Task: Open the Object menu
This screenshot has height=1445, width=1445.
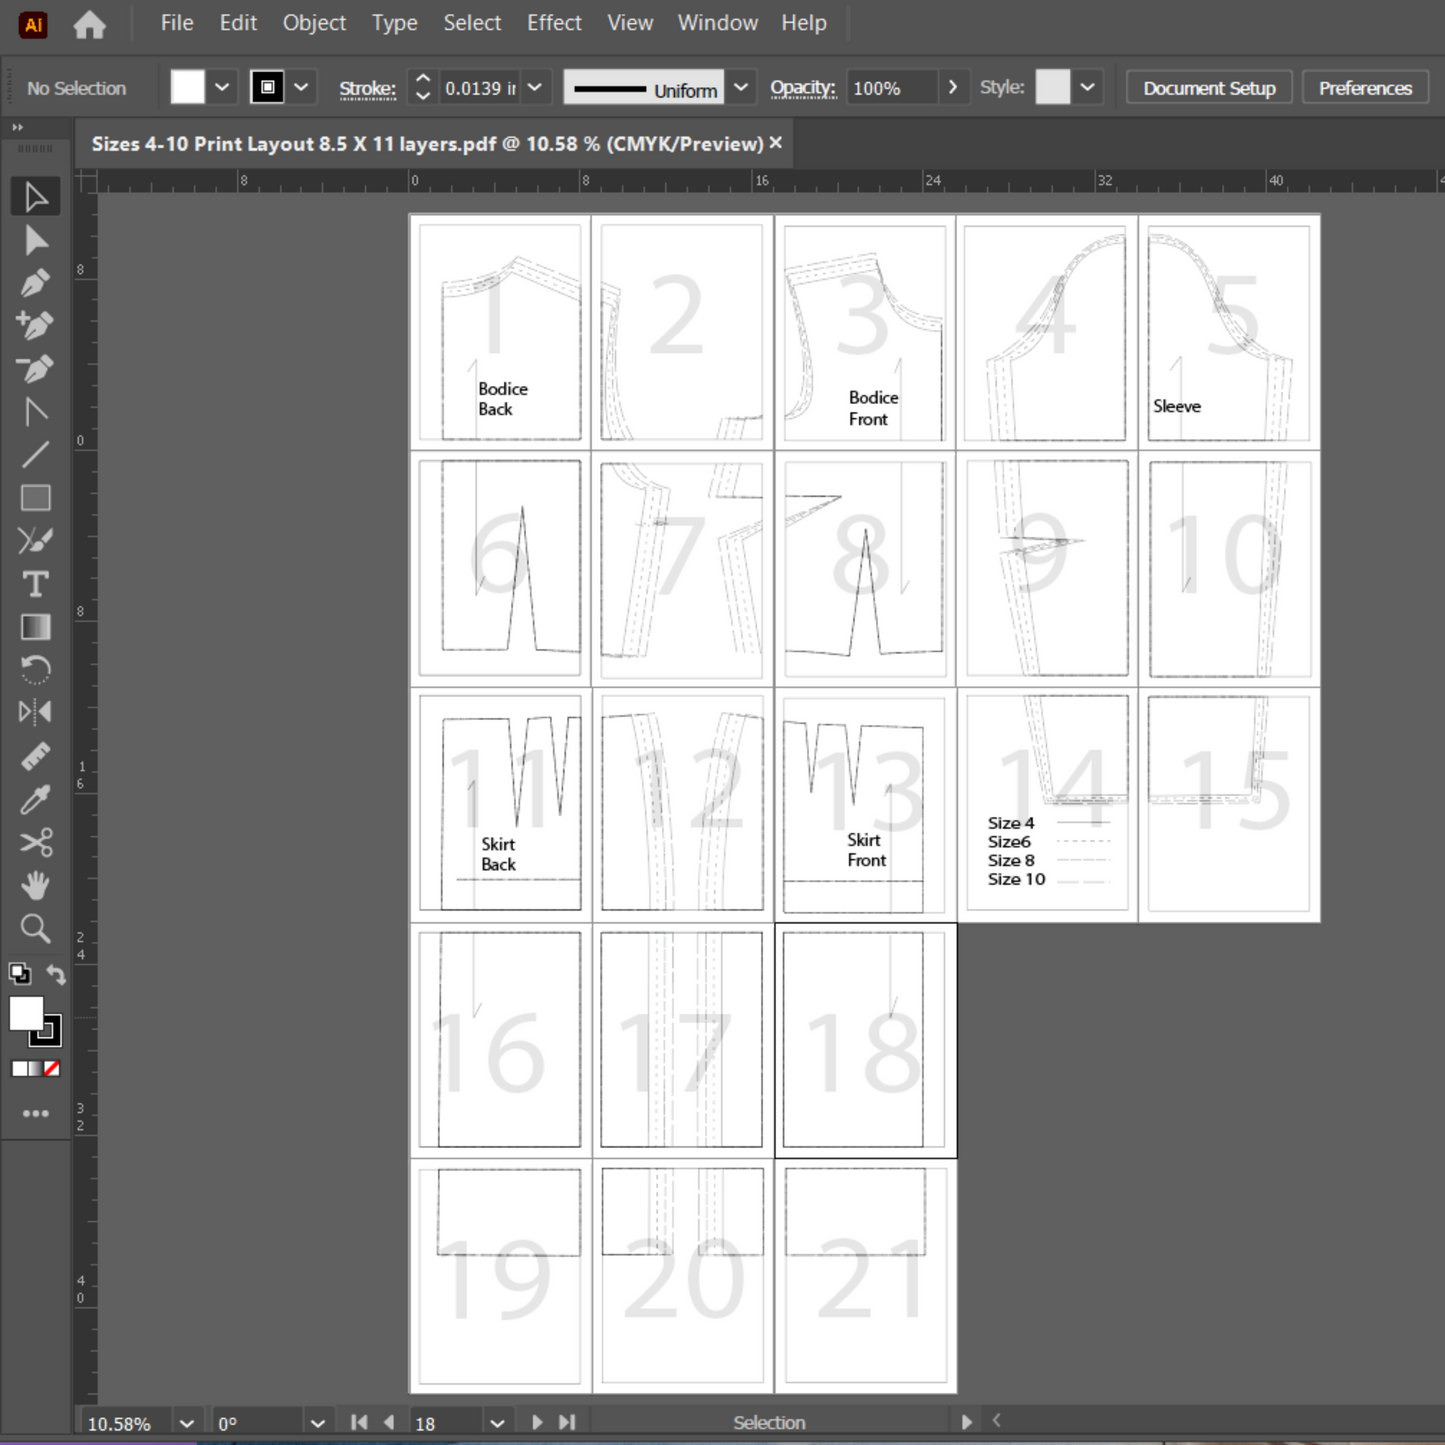Action: click(314, 23)
